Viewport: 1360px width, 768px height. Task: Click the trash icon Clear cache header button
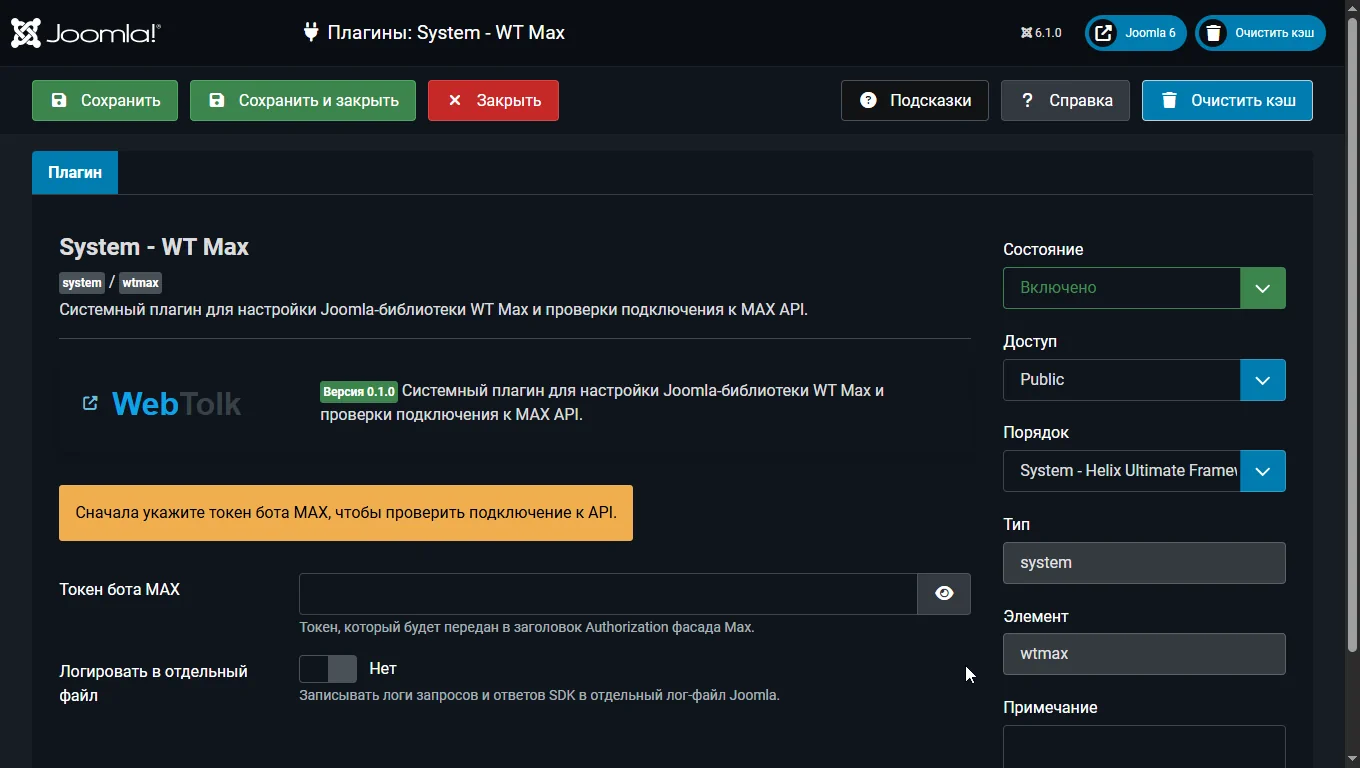tap(1260, 33)
